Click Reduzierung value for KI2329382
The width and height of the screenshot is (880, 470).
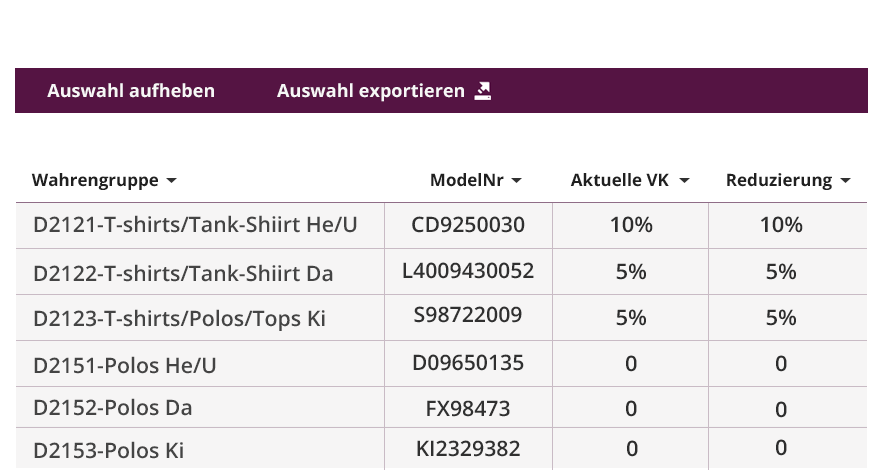tap(781, 448)
